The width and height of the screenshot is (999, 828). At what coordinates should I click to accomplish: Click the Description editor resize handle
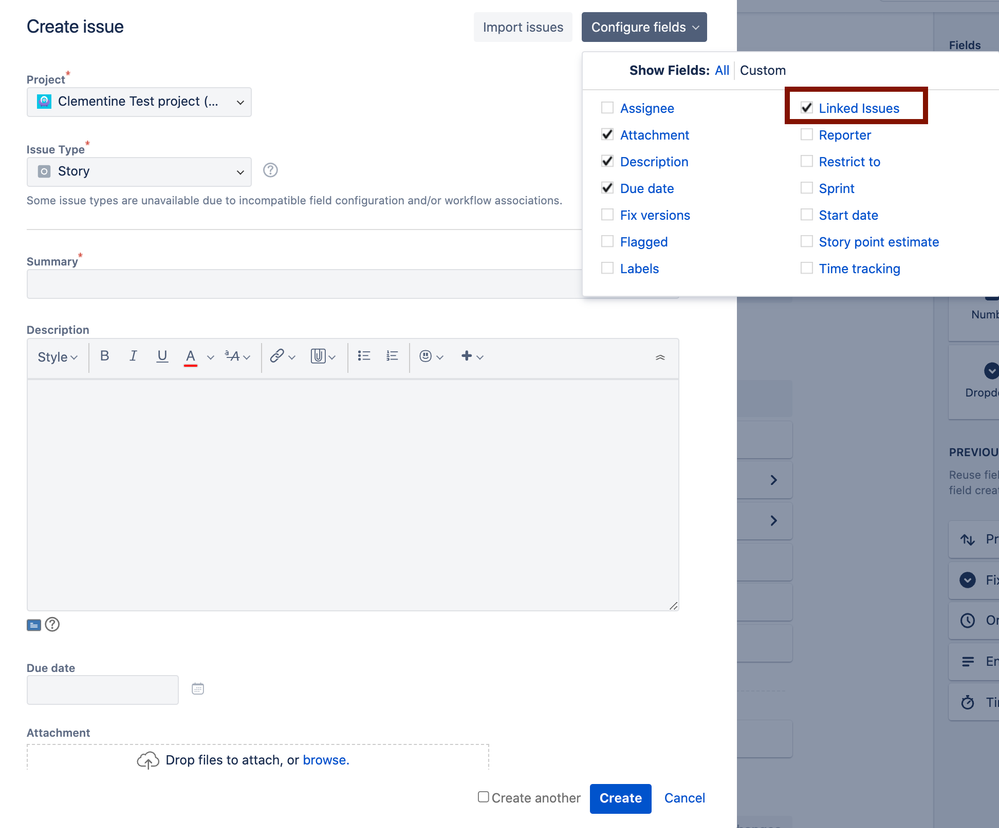[x=673, y=606]
